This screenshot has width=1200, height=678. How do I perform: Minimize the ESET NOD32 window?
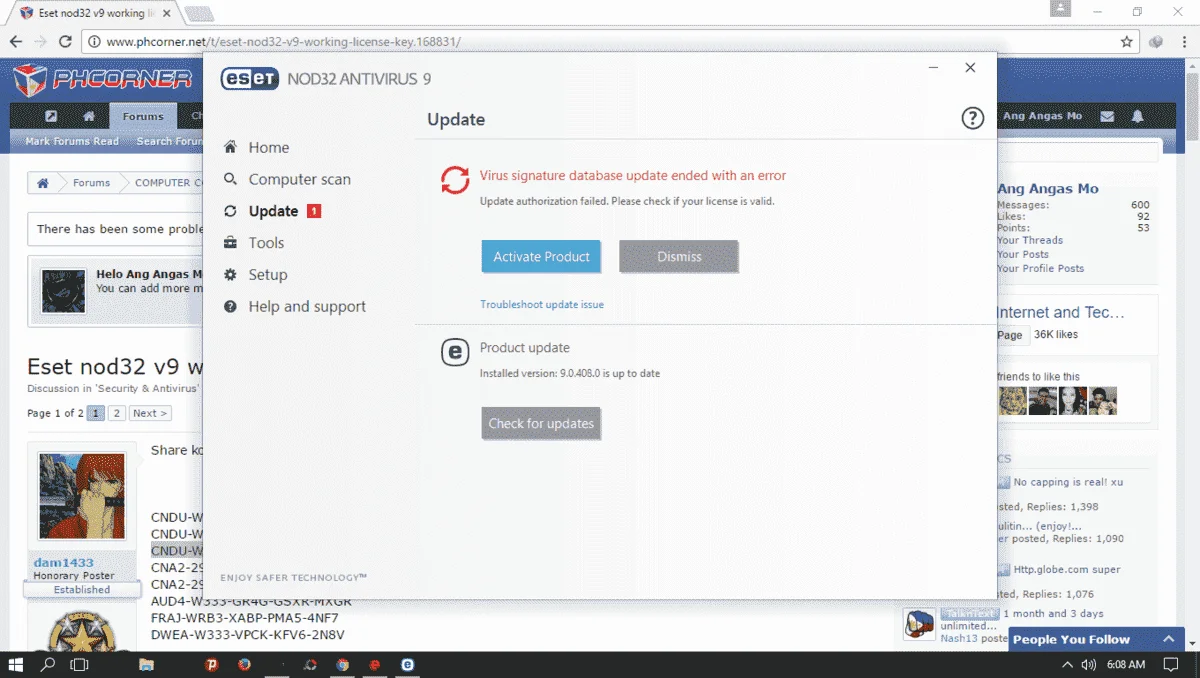pos(933,68)
